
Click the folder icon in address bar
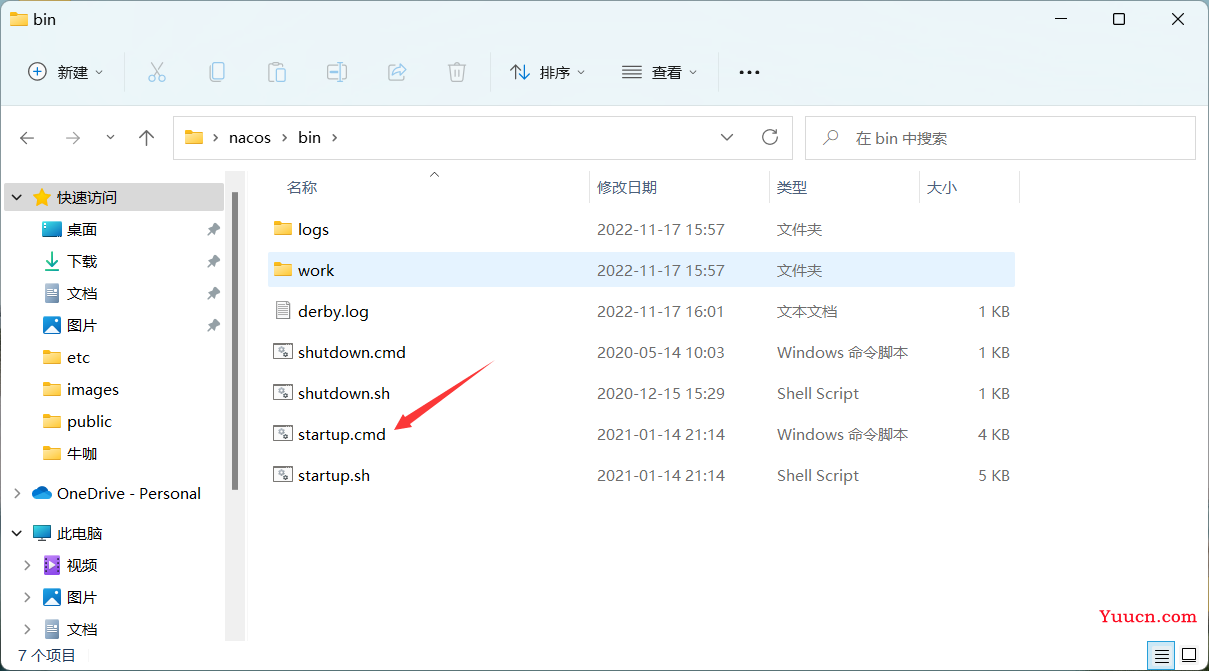coord(194,137)
